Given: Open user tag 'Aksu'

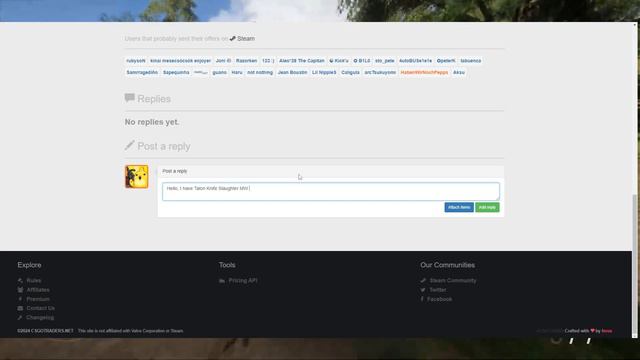Looking at the screenshot, I should (x=459, y=72).
